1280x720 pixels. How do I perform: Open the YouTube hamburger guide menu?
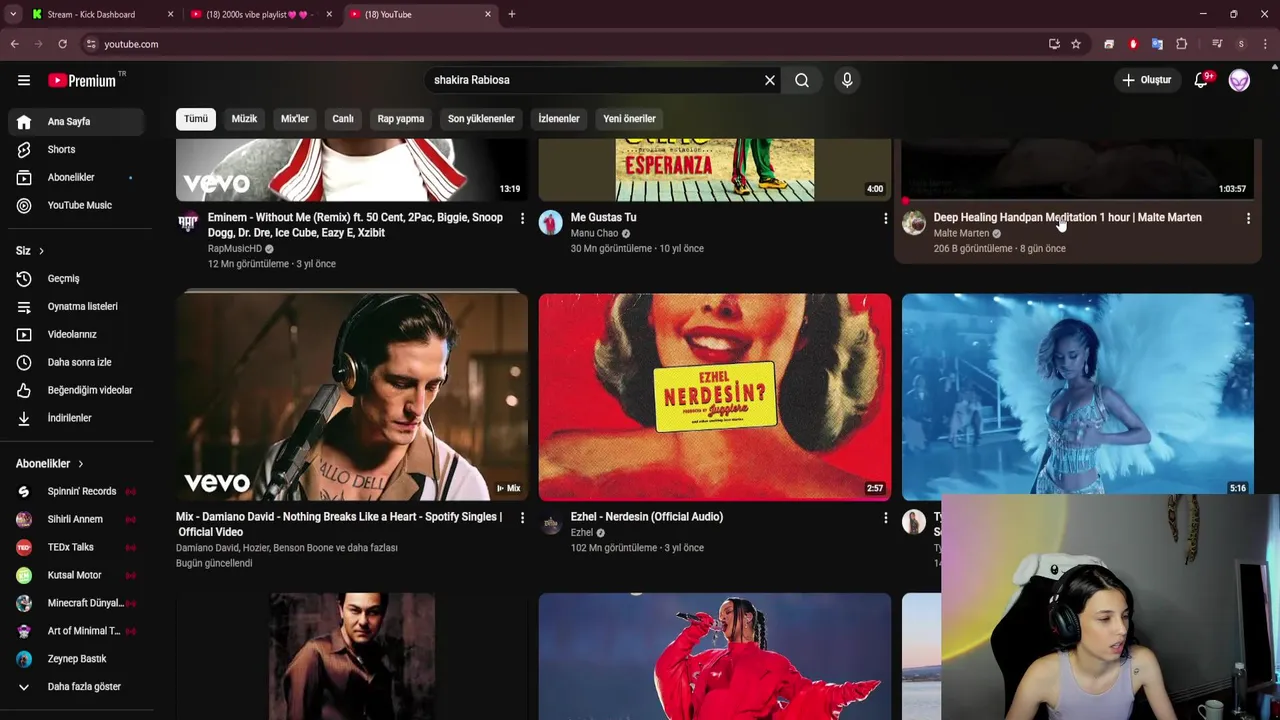pyautogui.click(x=24, y=80)
